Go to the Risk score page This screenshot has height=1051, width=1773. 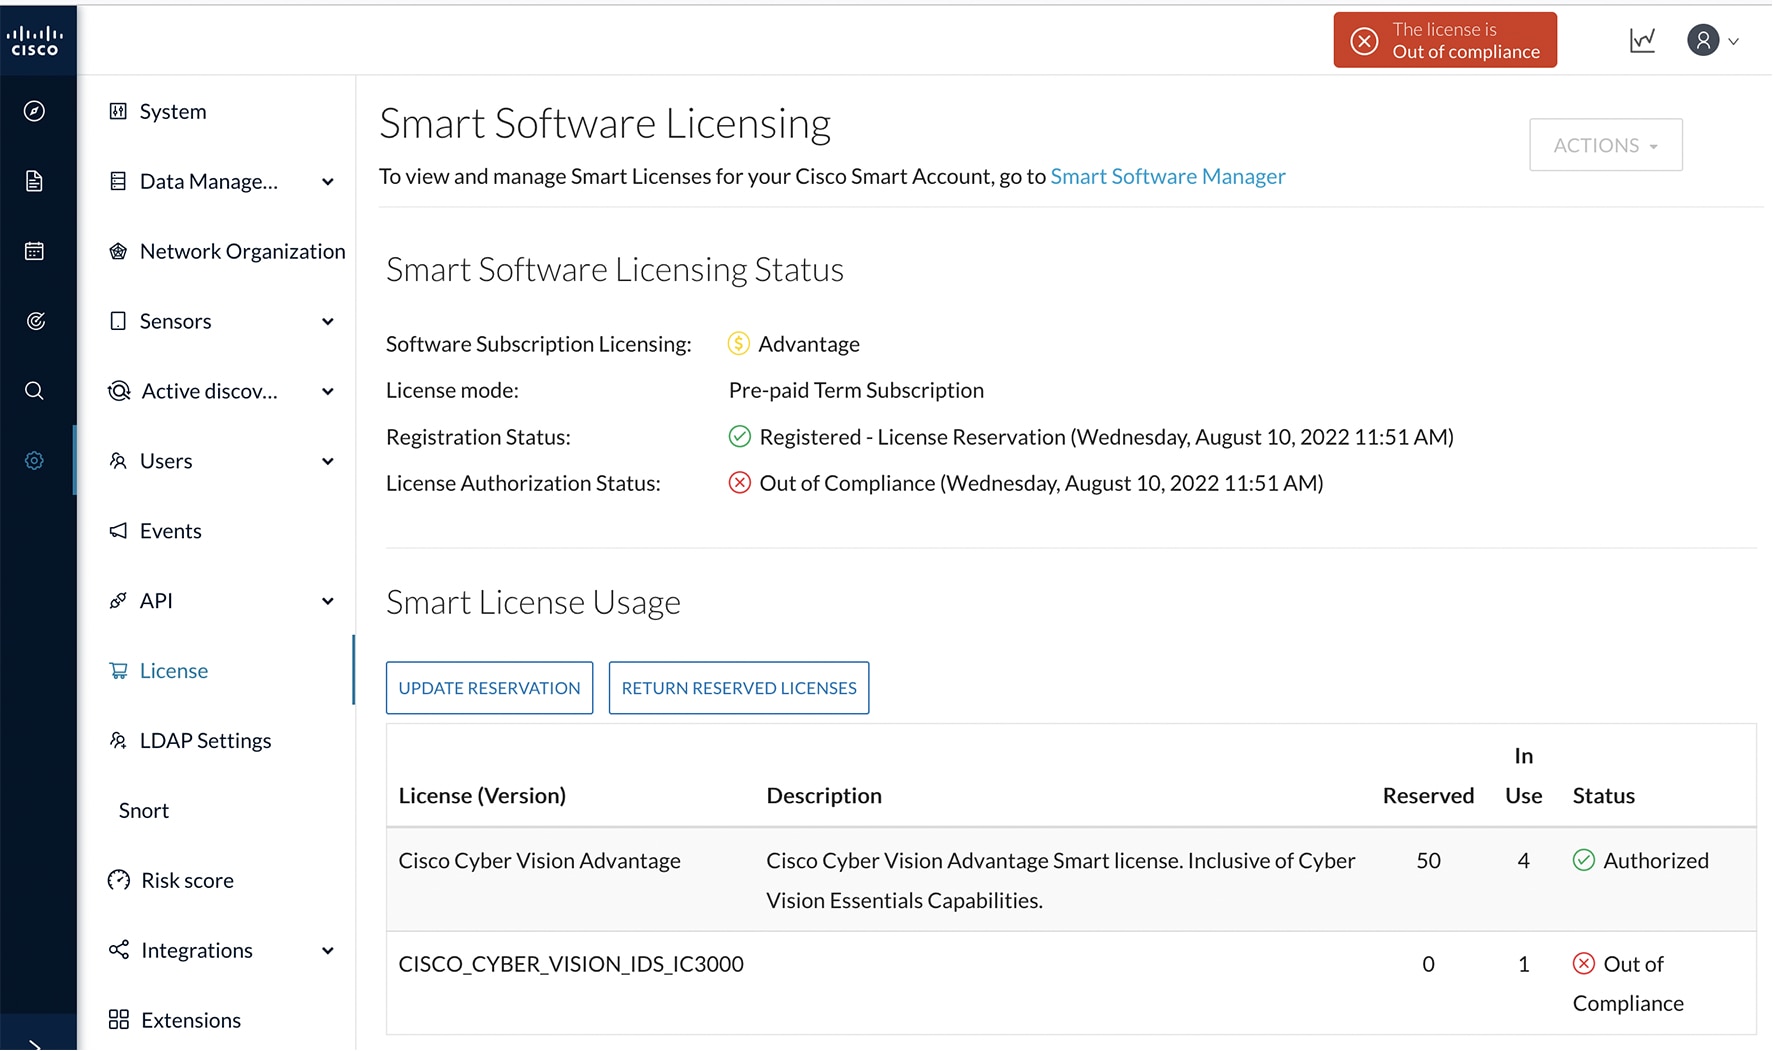click(187, 880)
